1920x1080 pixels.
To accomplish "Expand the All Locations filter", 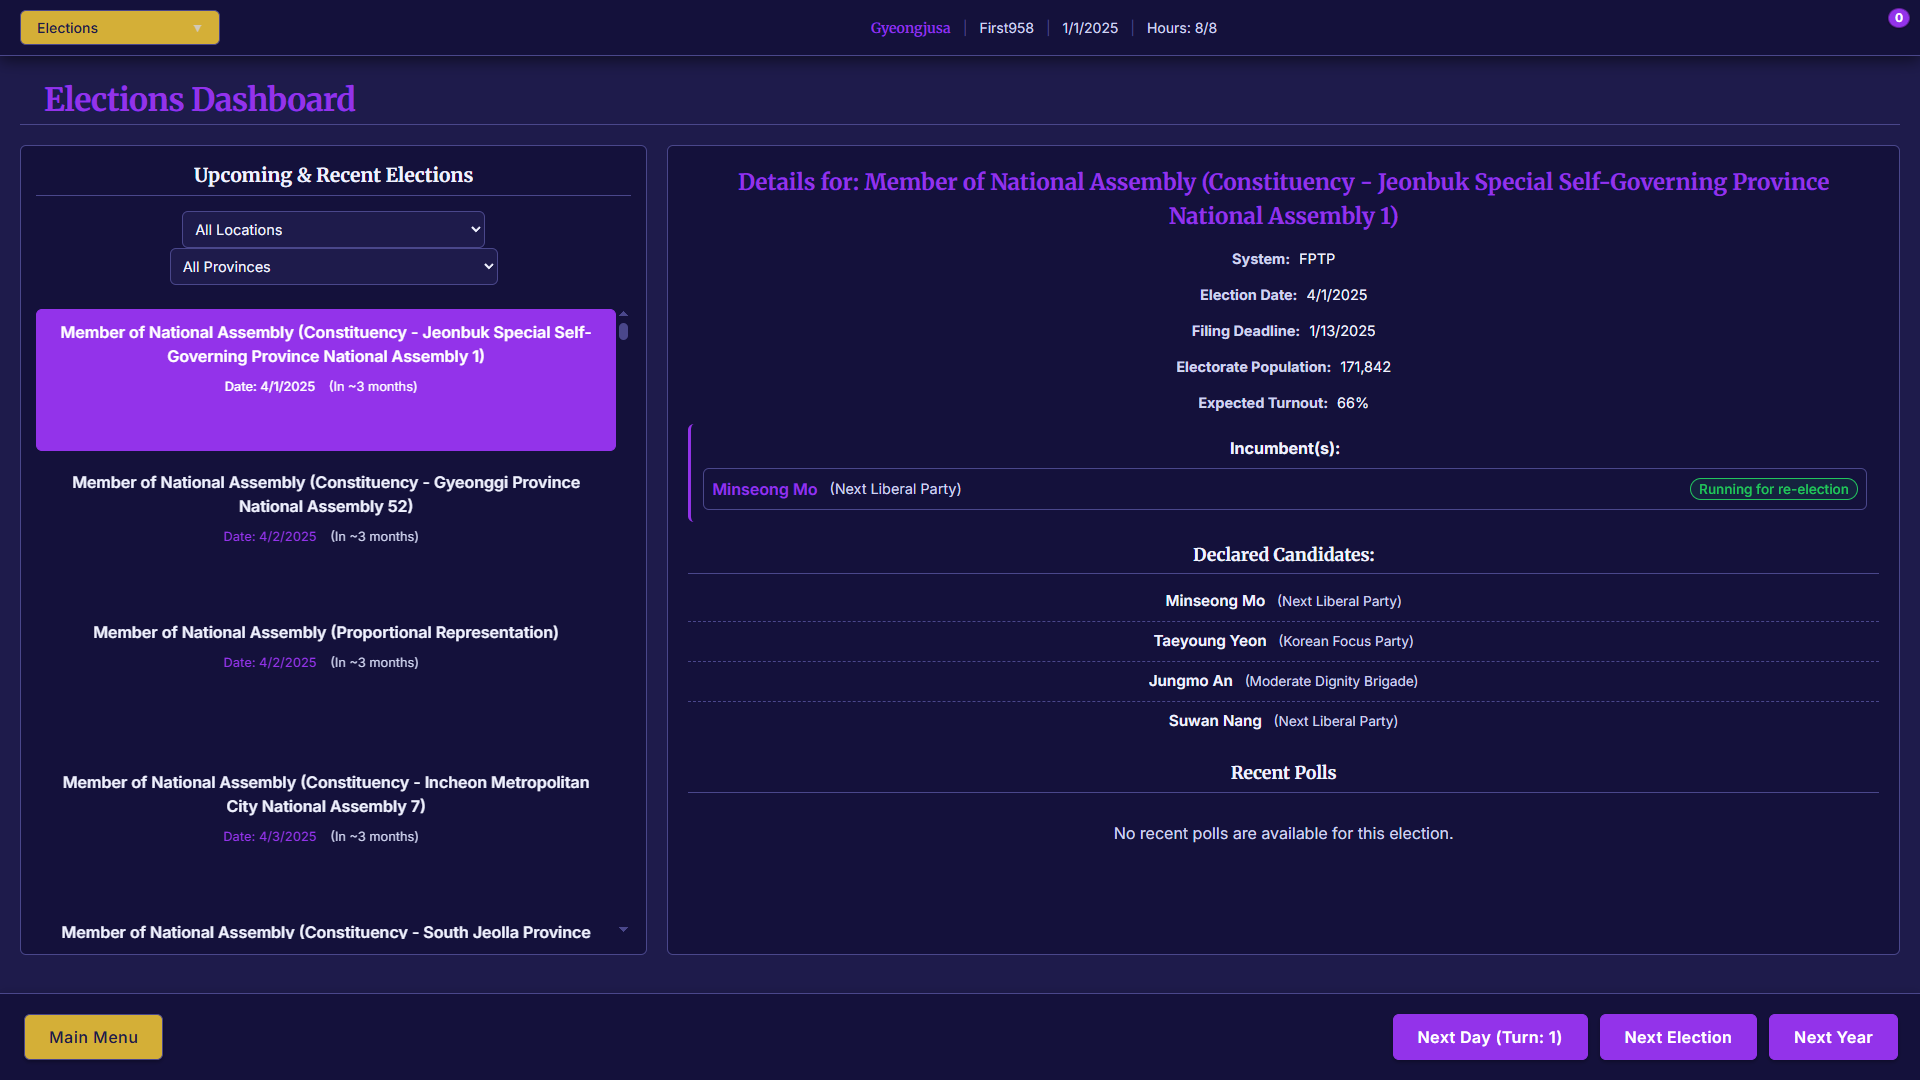I will coord(333,230).
